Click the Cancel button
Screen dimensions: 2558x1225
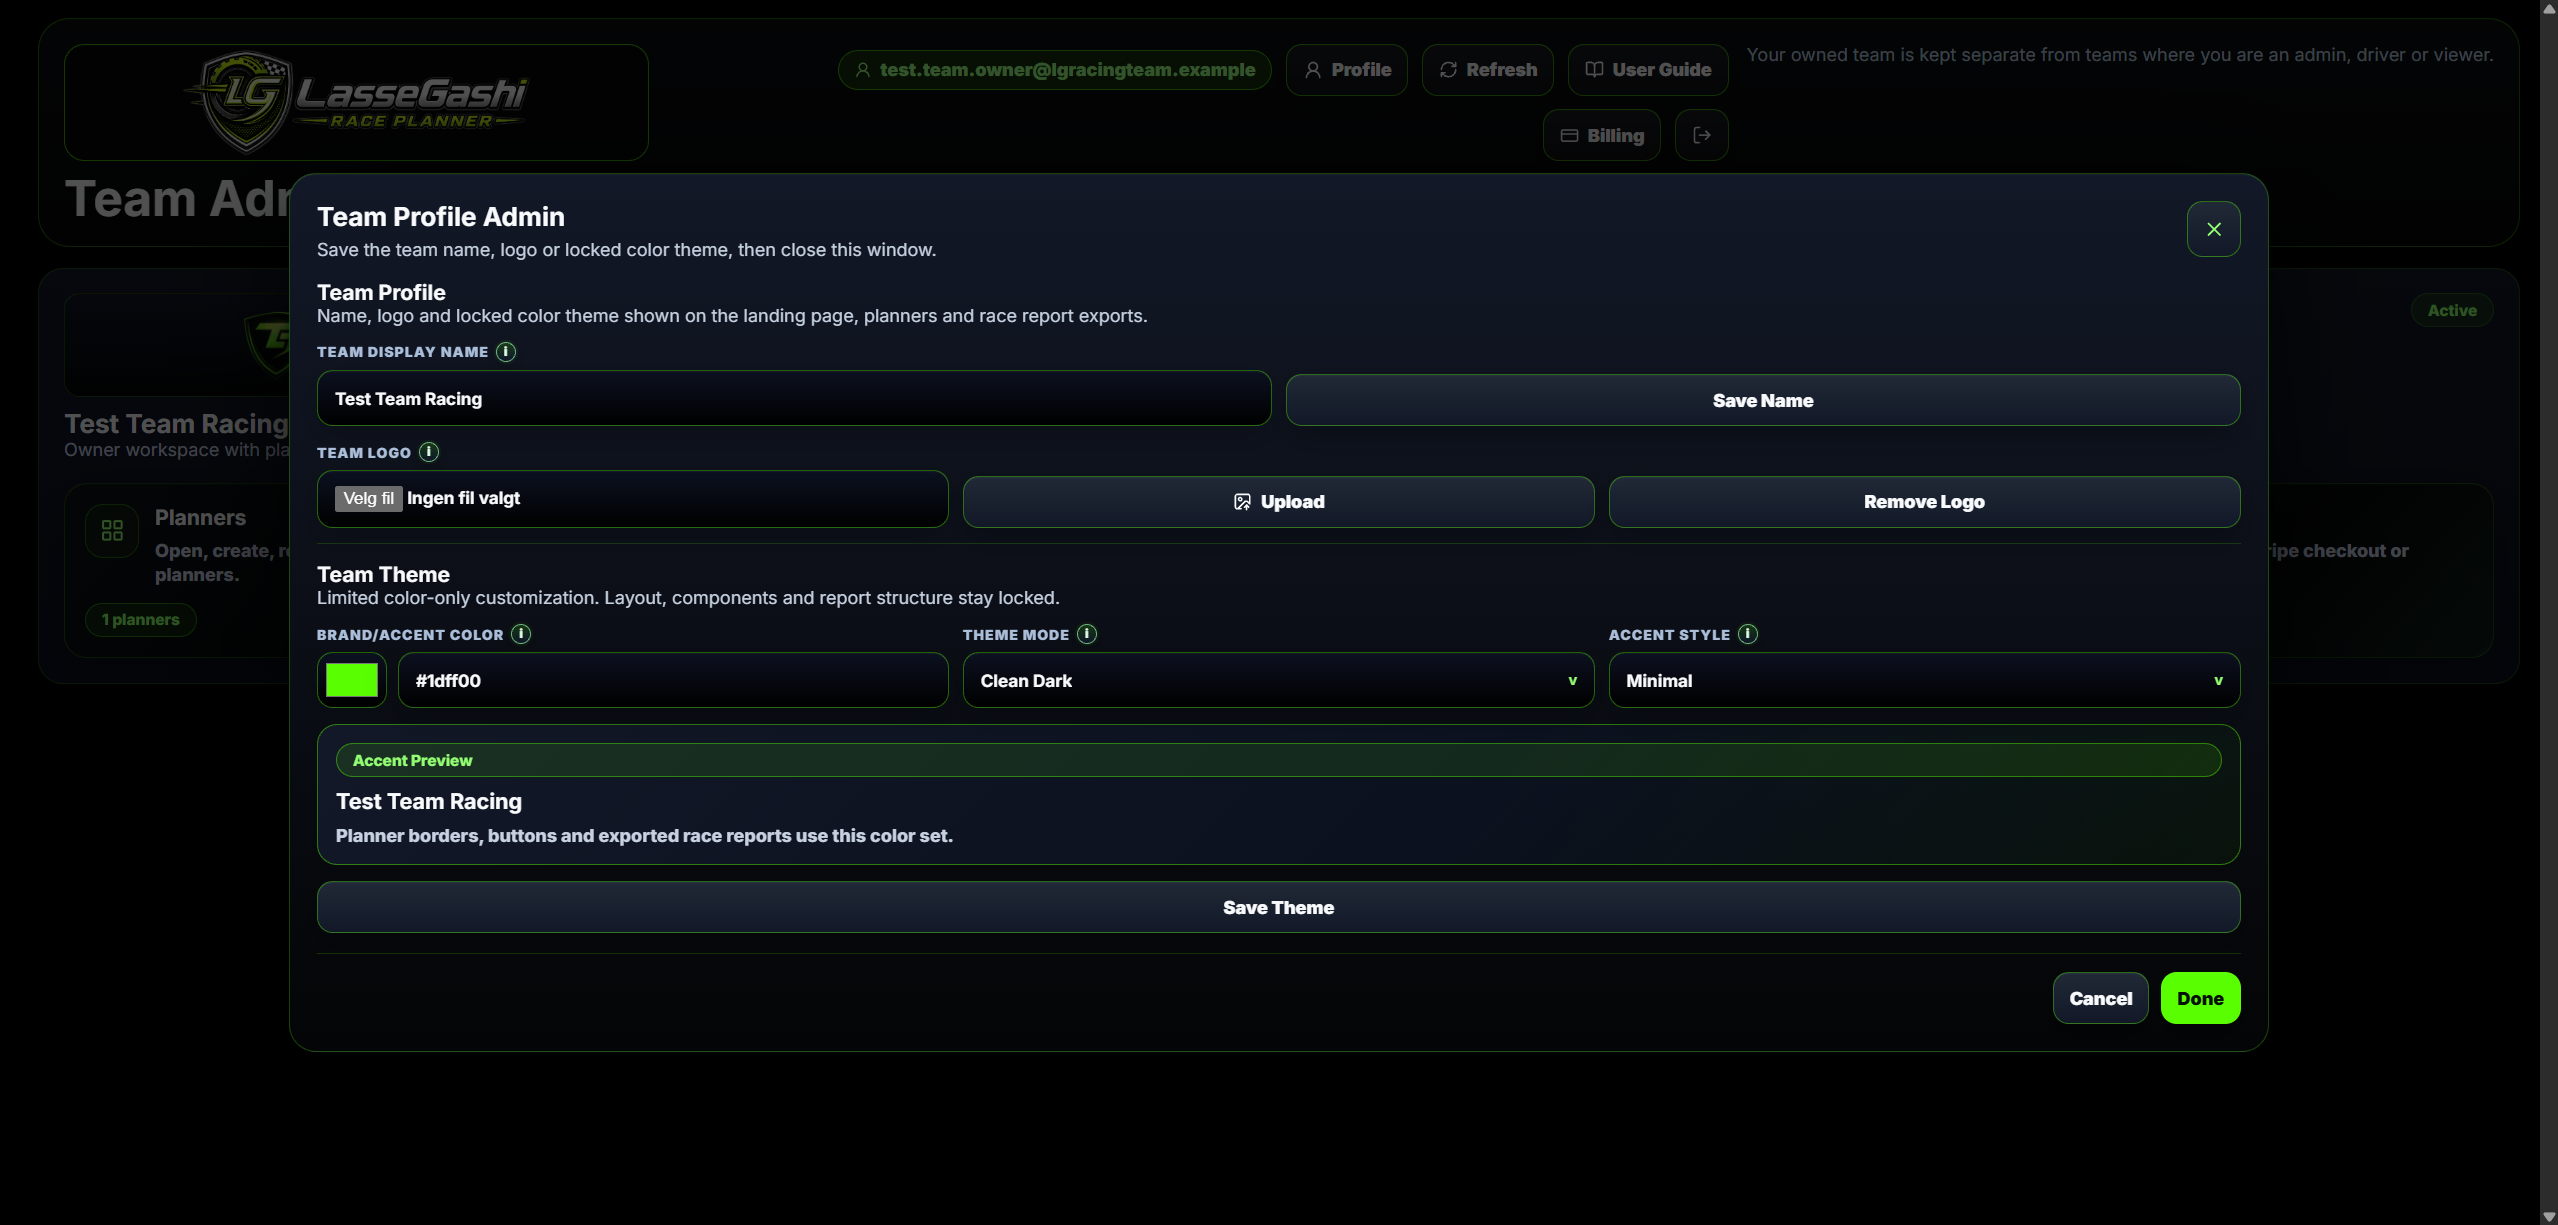[2100, 998]
